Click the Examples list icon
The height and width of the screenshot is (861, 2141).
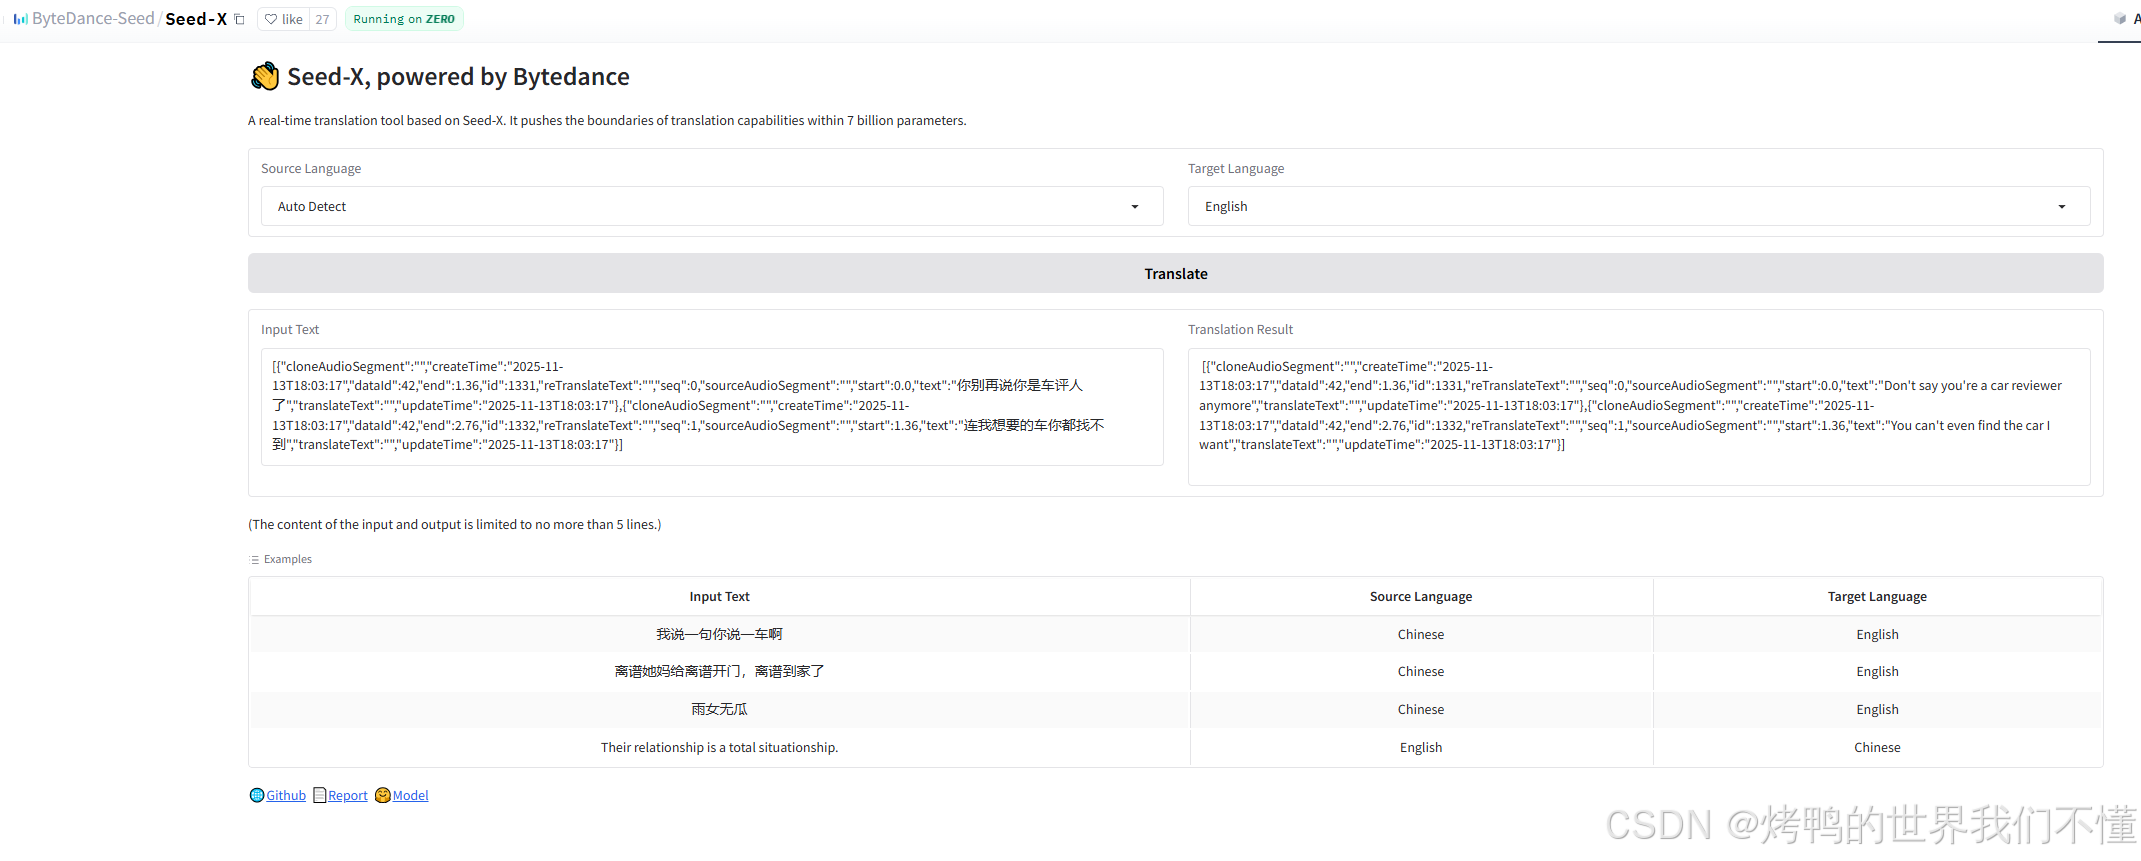coord(255,560)
